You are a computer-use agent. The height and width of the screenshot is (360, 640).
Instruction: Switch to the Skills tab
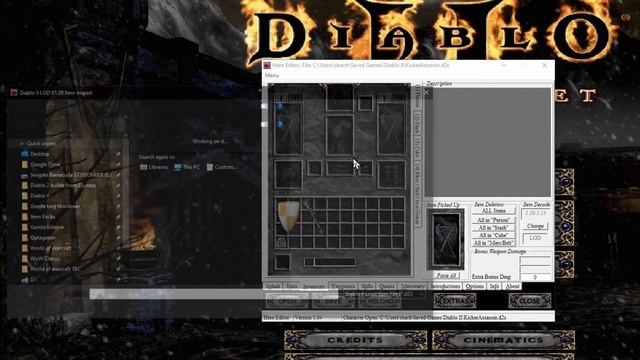coord(367,286)
